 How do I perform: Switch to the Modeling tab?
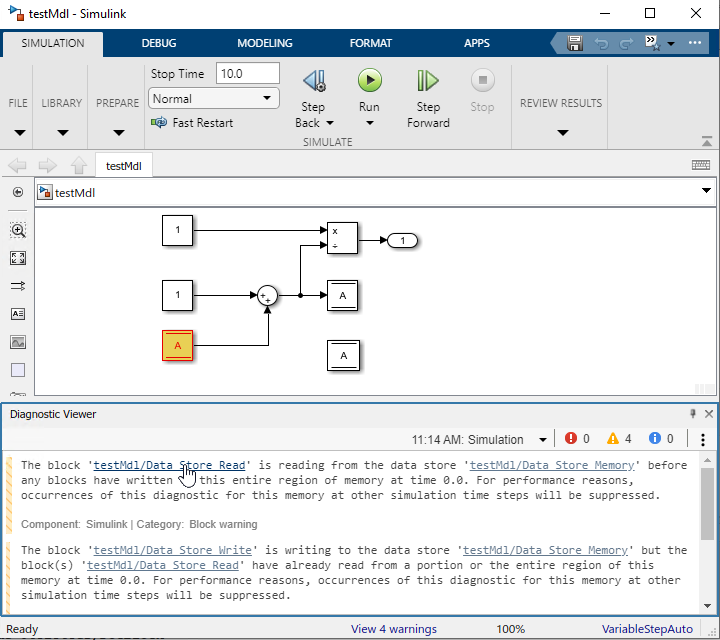(x=265, y=44)
